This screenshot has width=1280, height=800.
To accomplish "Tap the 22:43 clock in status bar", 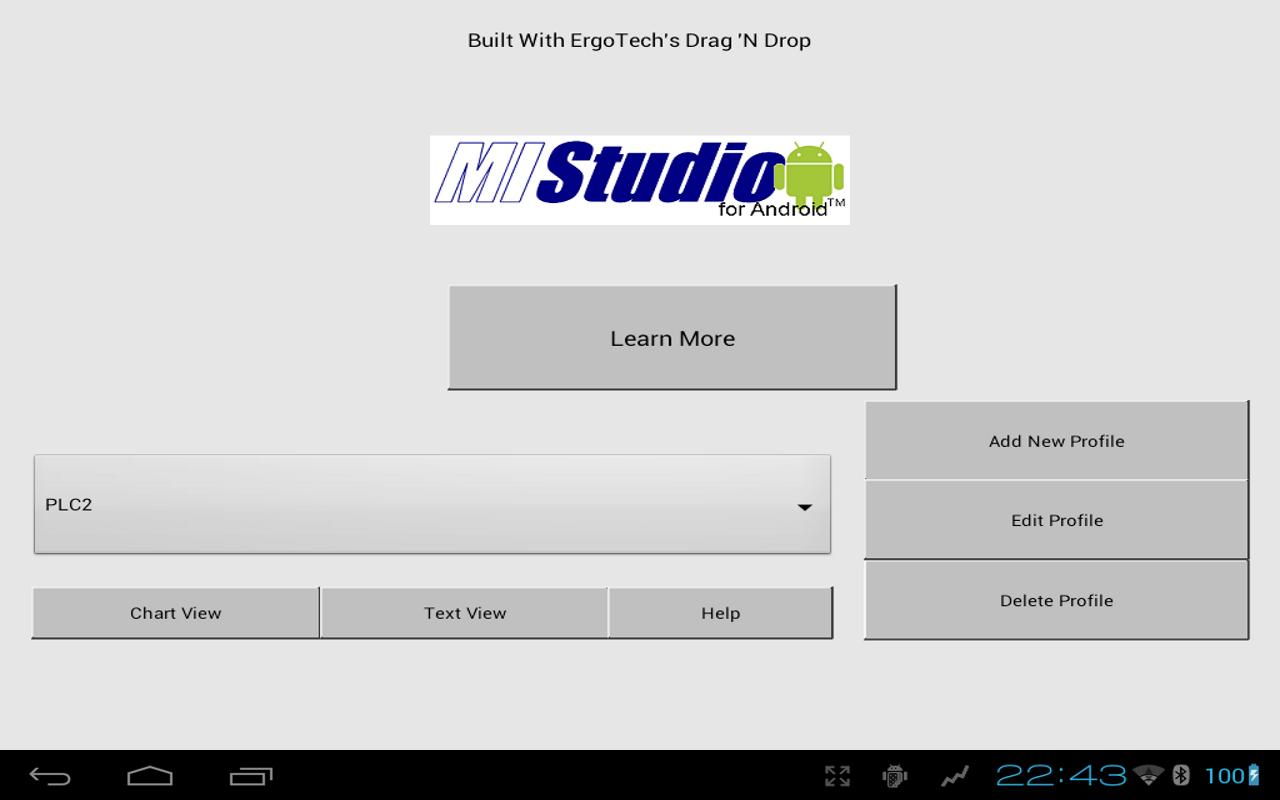I will click(x=1061, y=776).
